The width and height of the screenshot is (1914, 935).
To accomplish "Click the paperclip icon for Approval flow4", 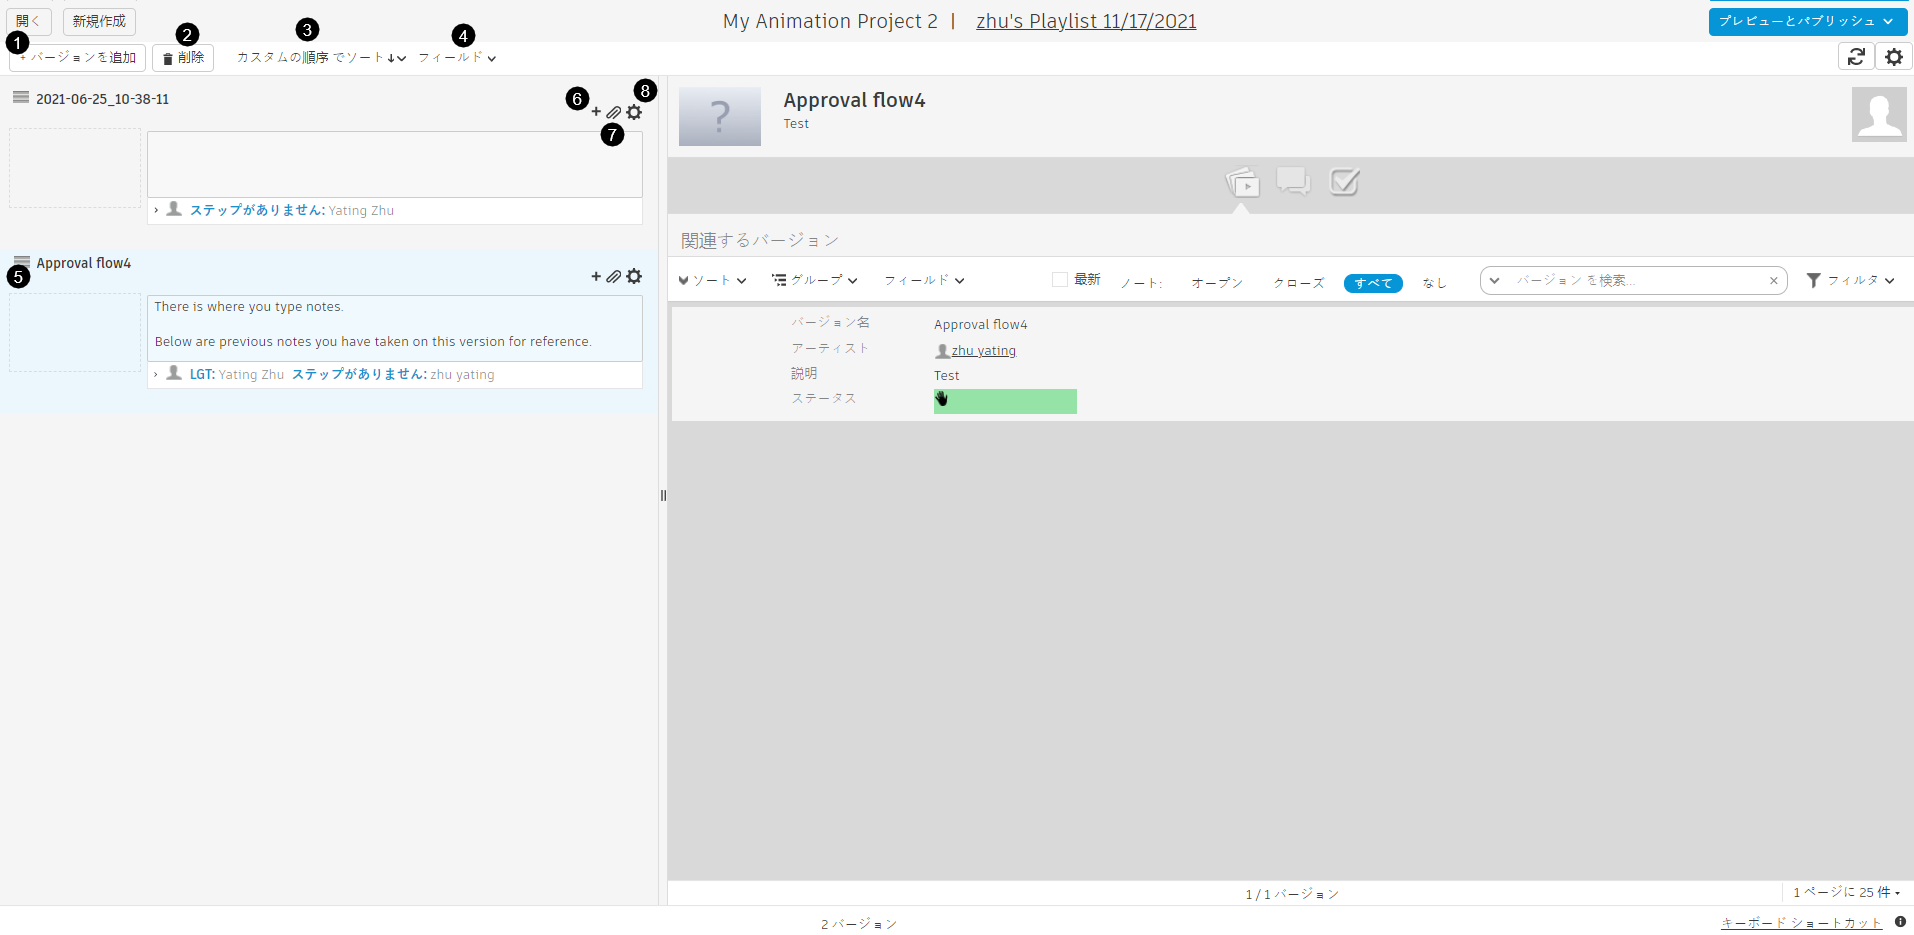I will [x=614, y=276].
